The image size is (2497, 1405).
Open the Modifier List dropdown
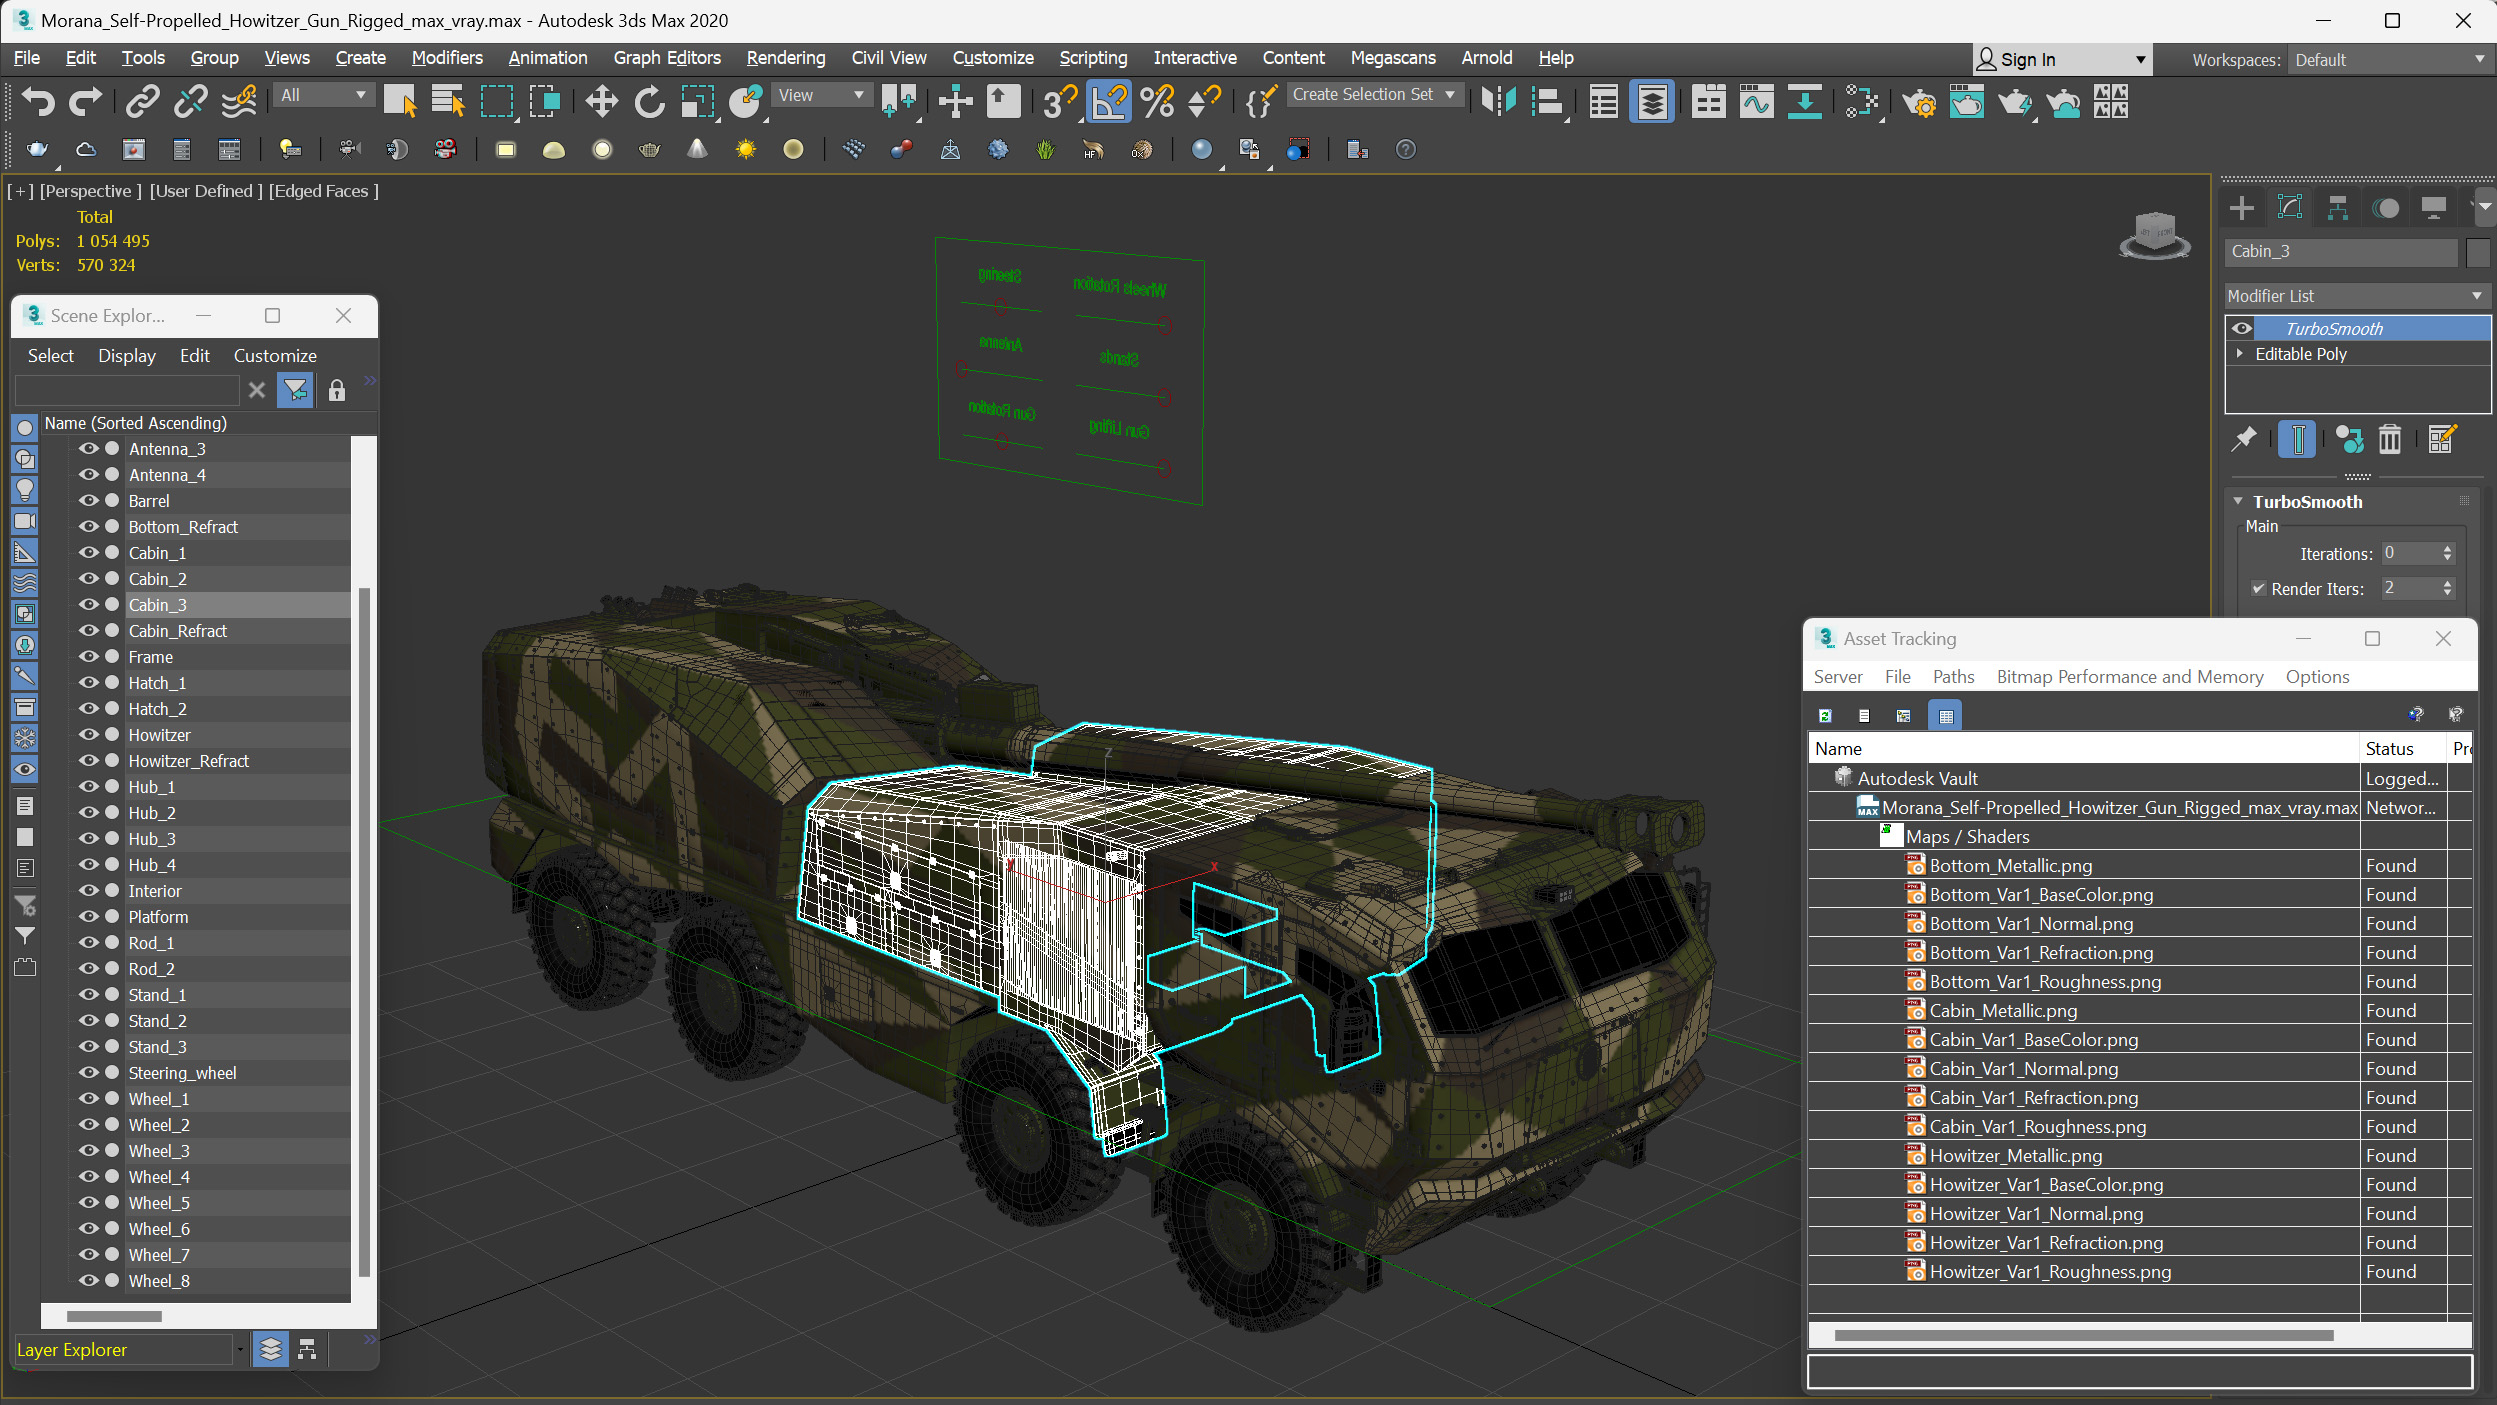pos(2355,296)
